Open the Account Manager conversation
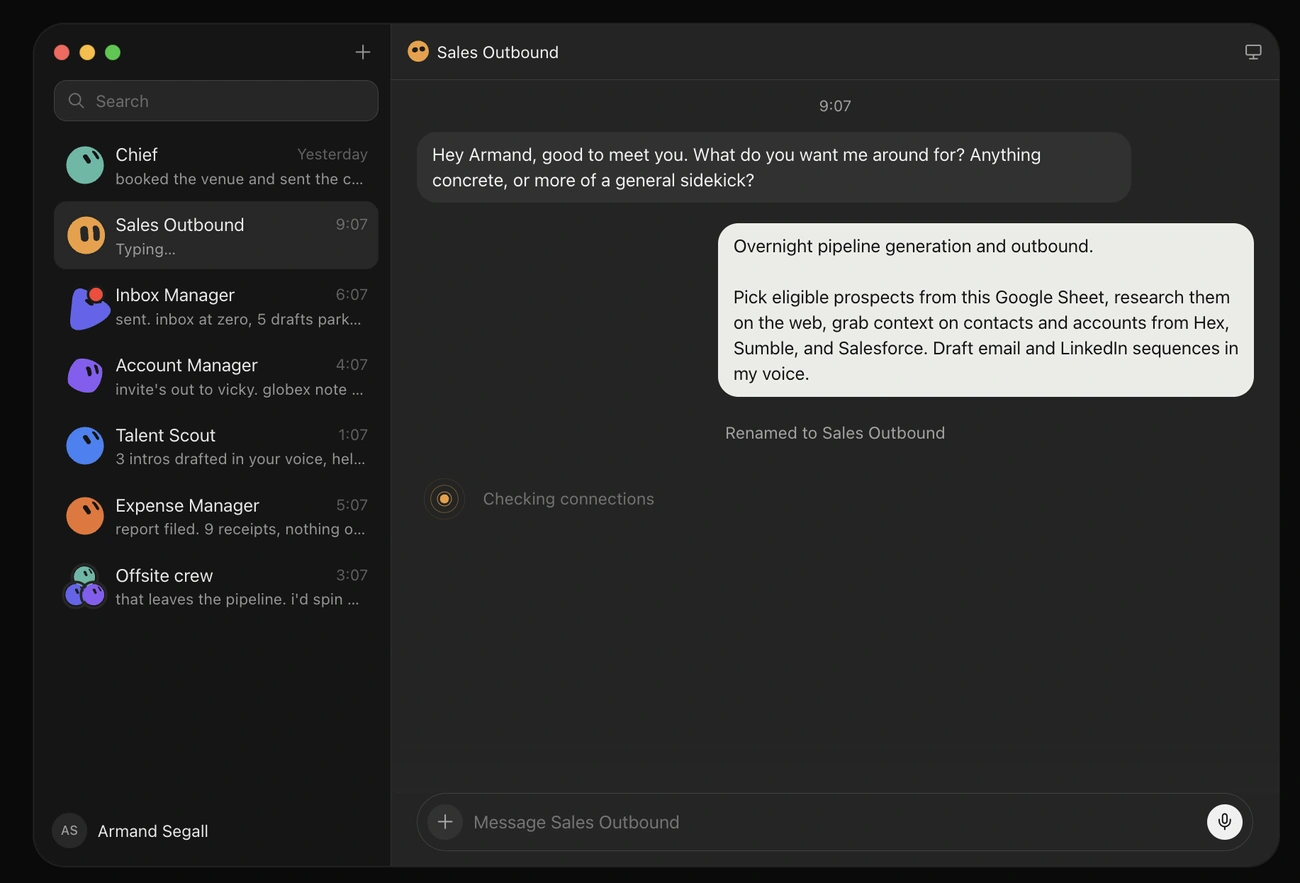Image resolution: width=1300 pixels, height=883 pixels. [216, 376]
